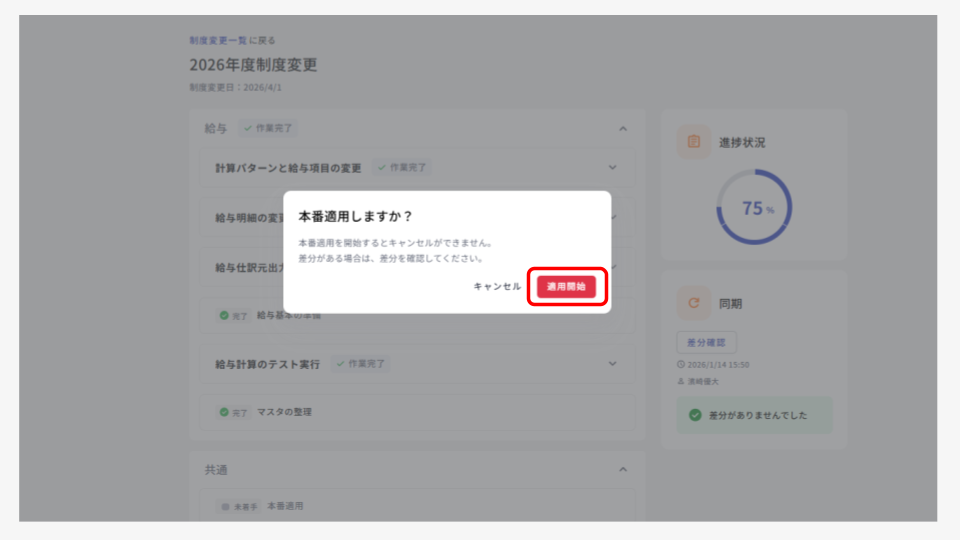Click the 差分確認 button
Viewport: 960px width, 540px height.
click(706, 343)
